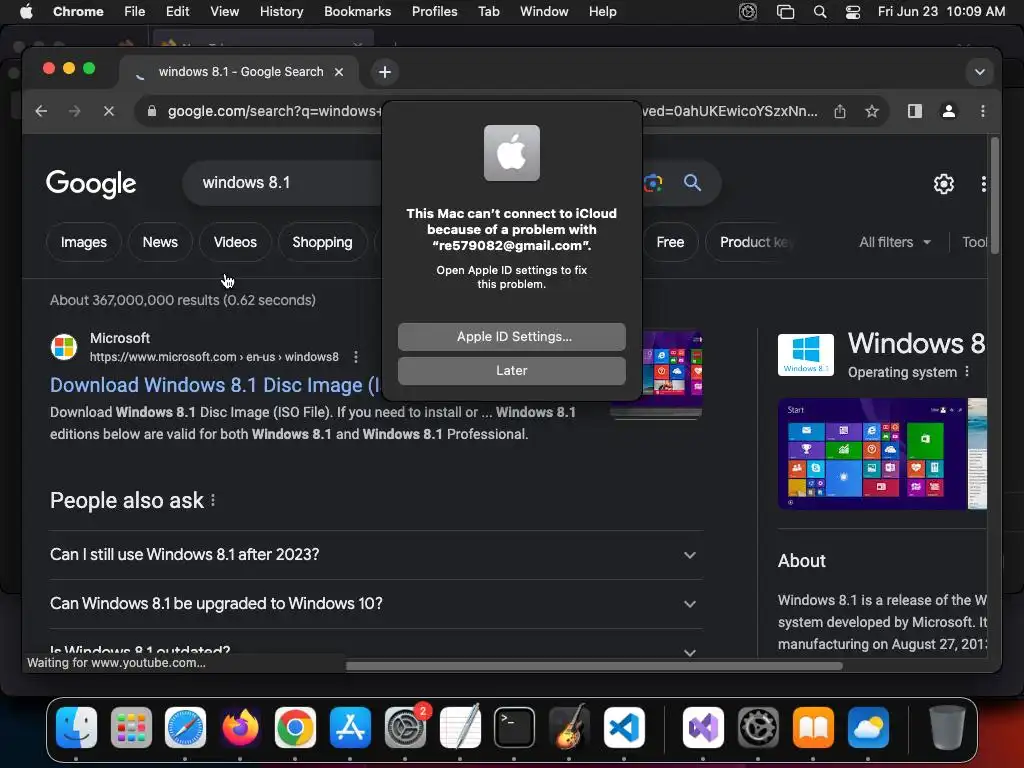Click the vertical page scrollbar

tap(995, 195)
